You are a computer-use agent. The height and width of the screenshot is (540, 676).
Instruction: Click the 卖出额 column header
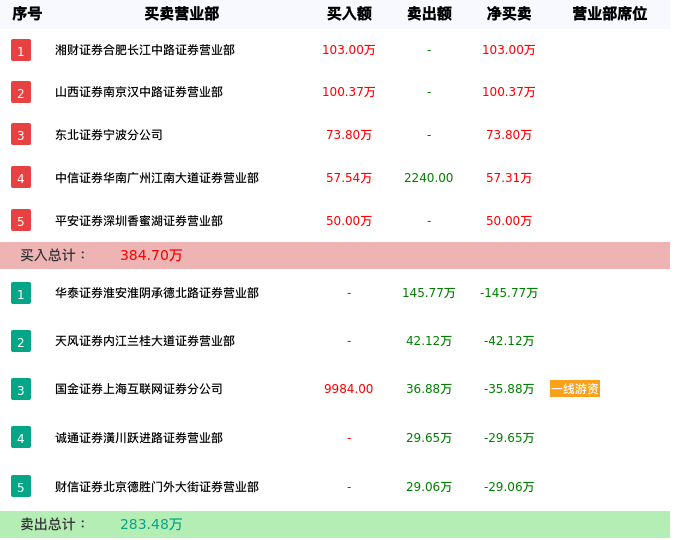click(429, 14)
